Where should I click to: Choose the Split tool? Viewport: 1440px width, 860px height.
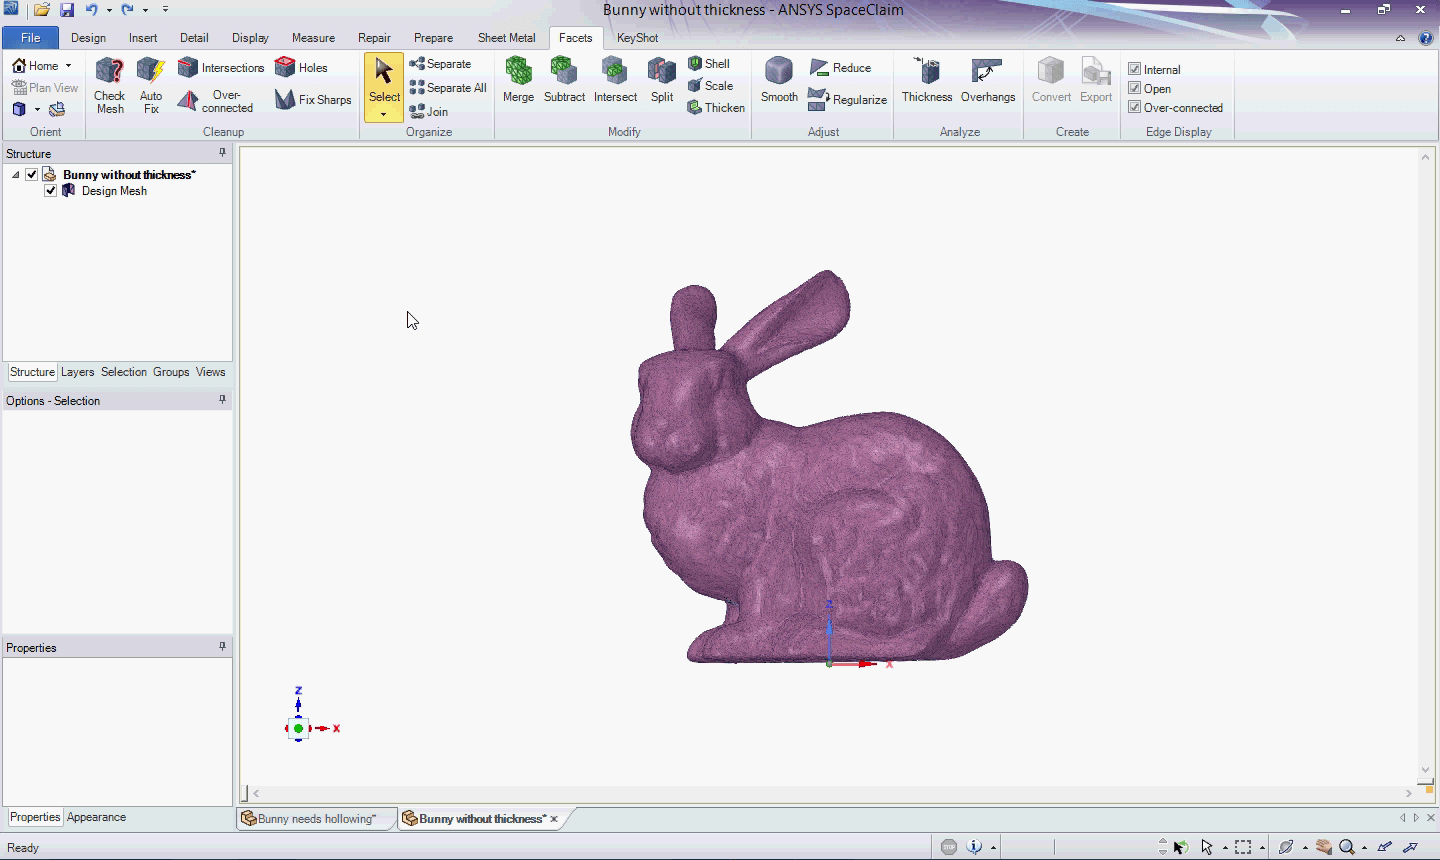662,80
